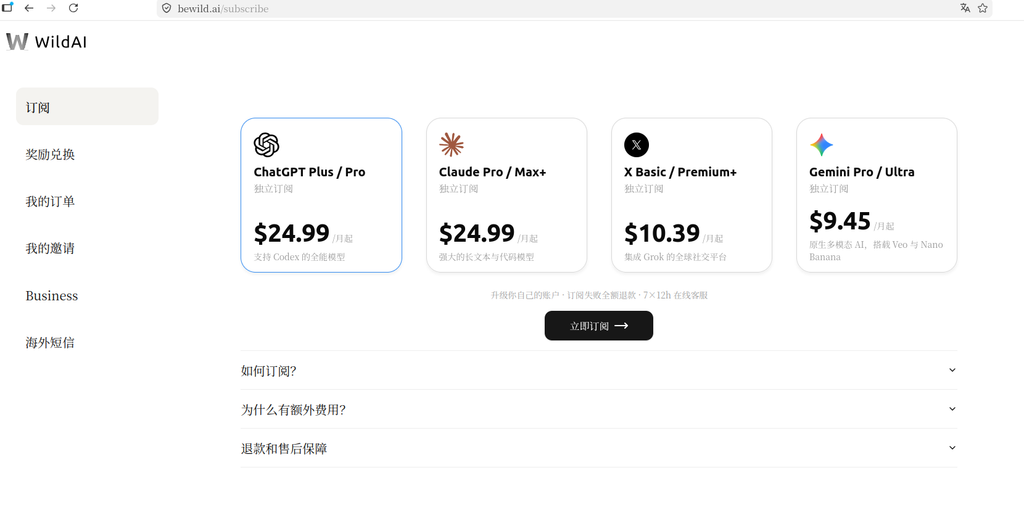
Task: Open the 订阅 sidebar item
Action: pyautogui.click(x=88, y=107)
